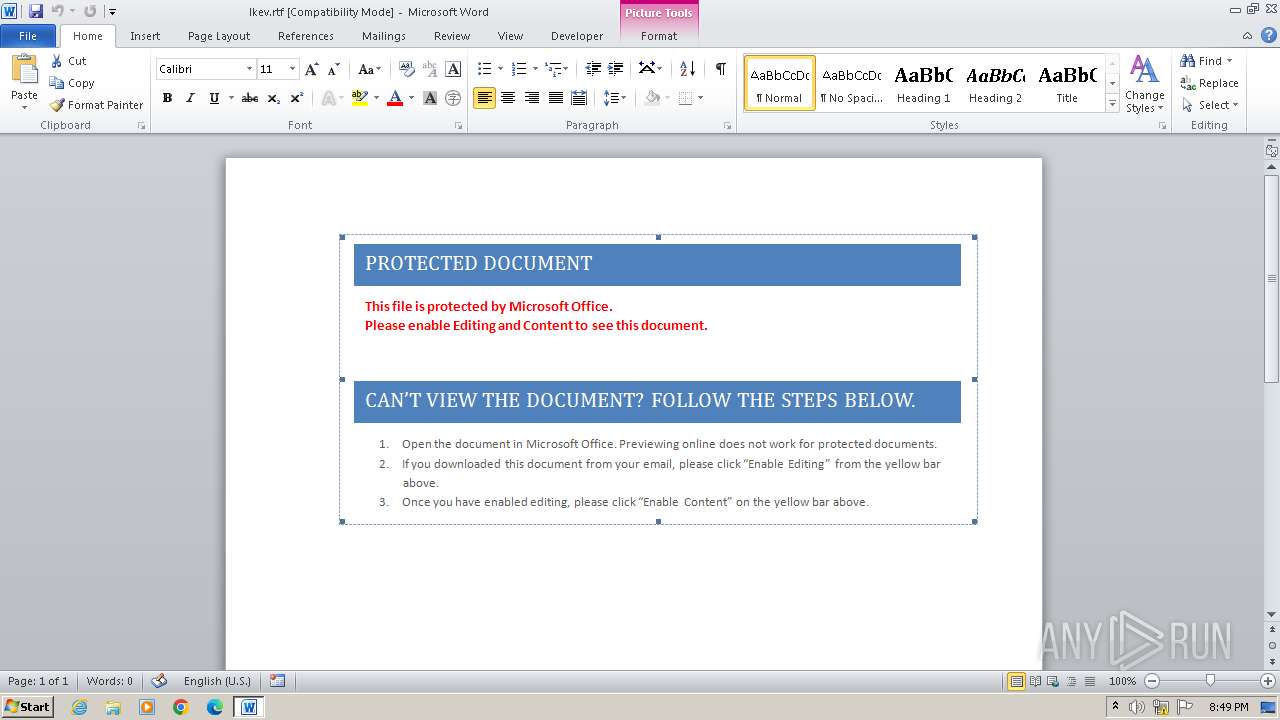Click the English (U.S.) language indicator

click(x=217, y=681)
